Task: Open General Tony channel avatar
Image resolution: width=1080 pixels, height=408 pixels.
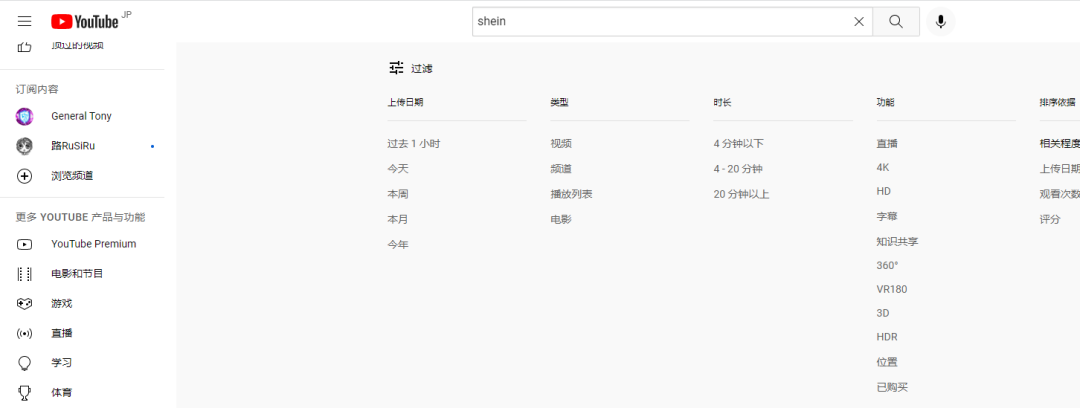Action: (24, 116)
